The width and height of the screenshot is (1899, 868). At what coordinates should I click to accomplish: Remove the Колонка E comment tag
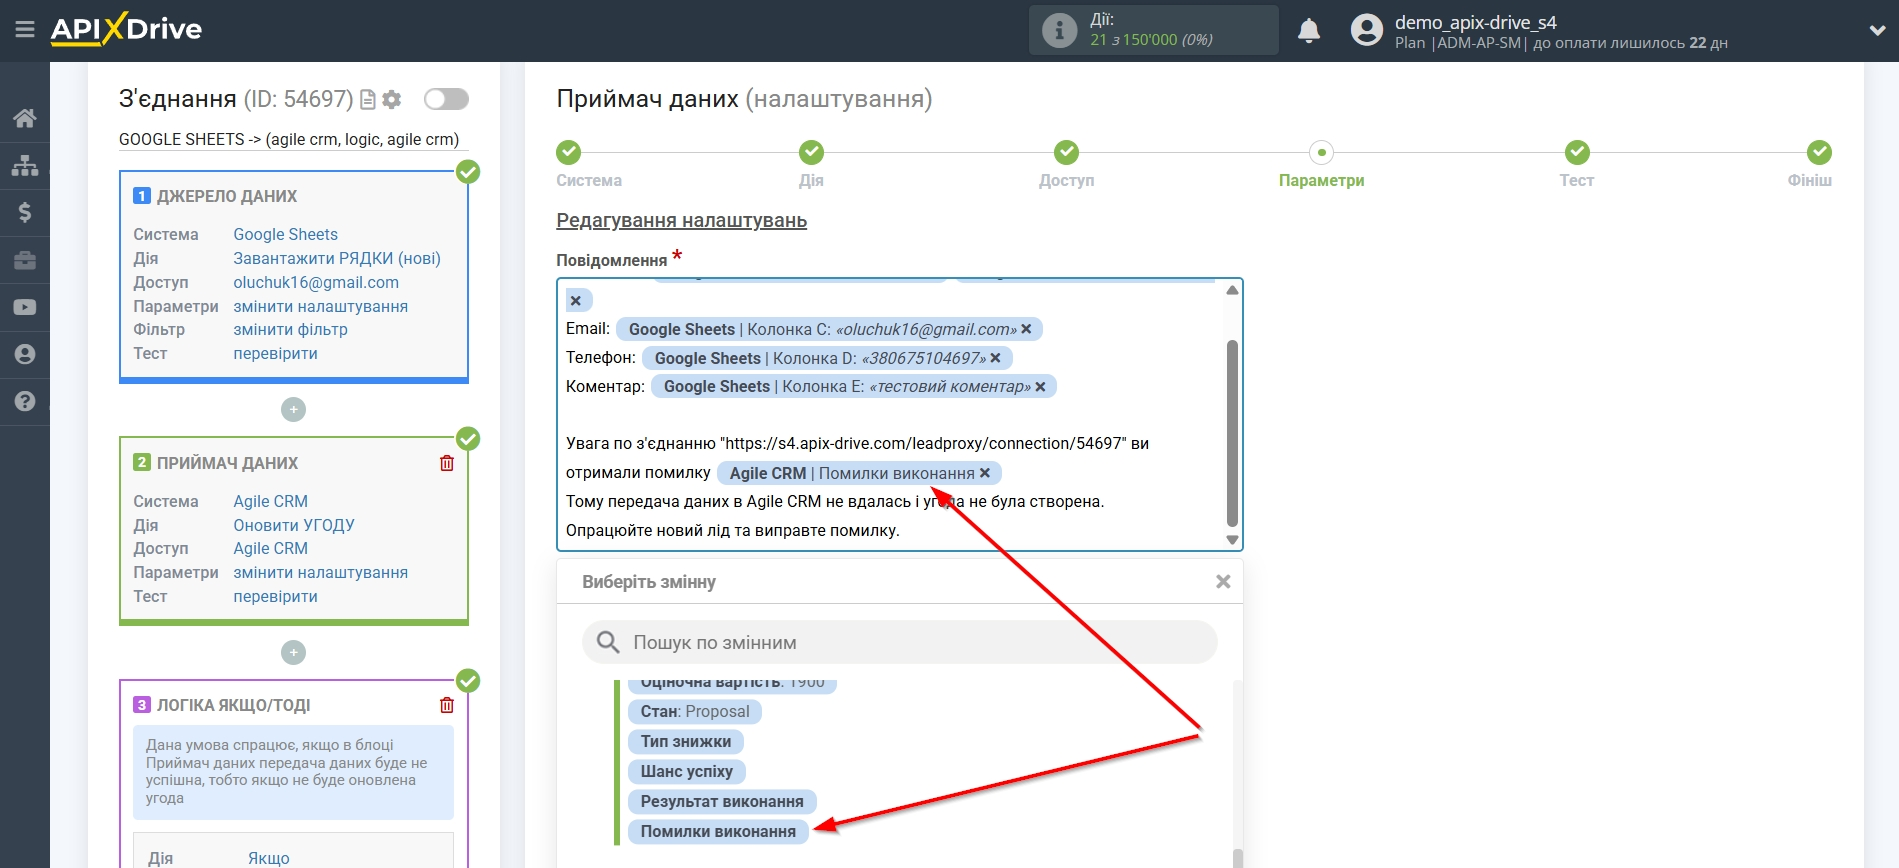click(1040, 387)
